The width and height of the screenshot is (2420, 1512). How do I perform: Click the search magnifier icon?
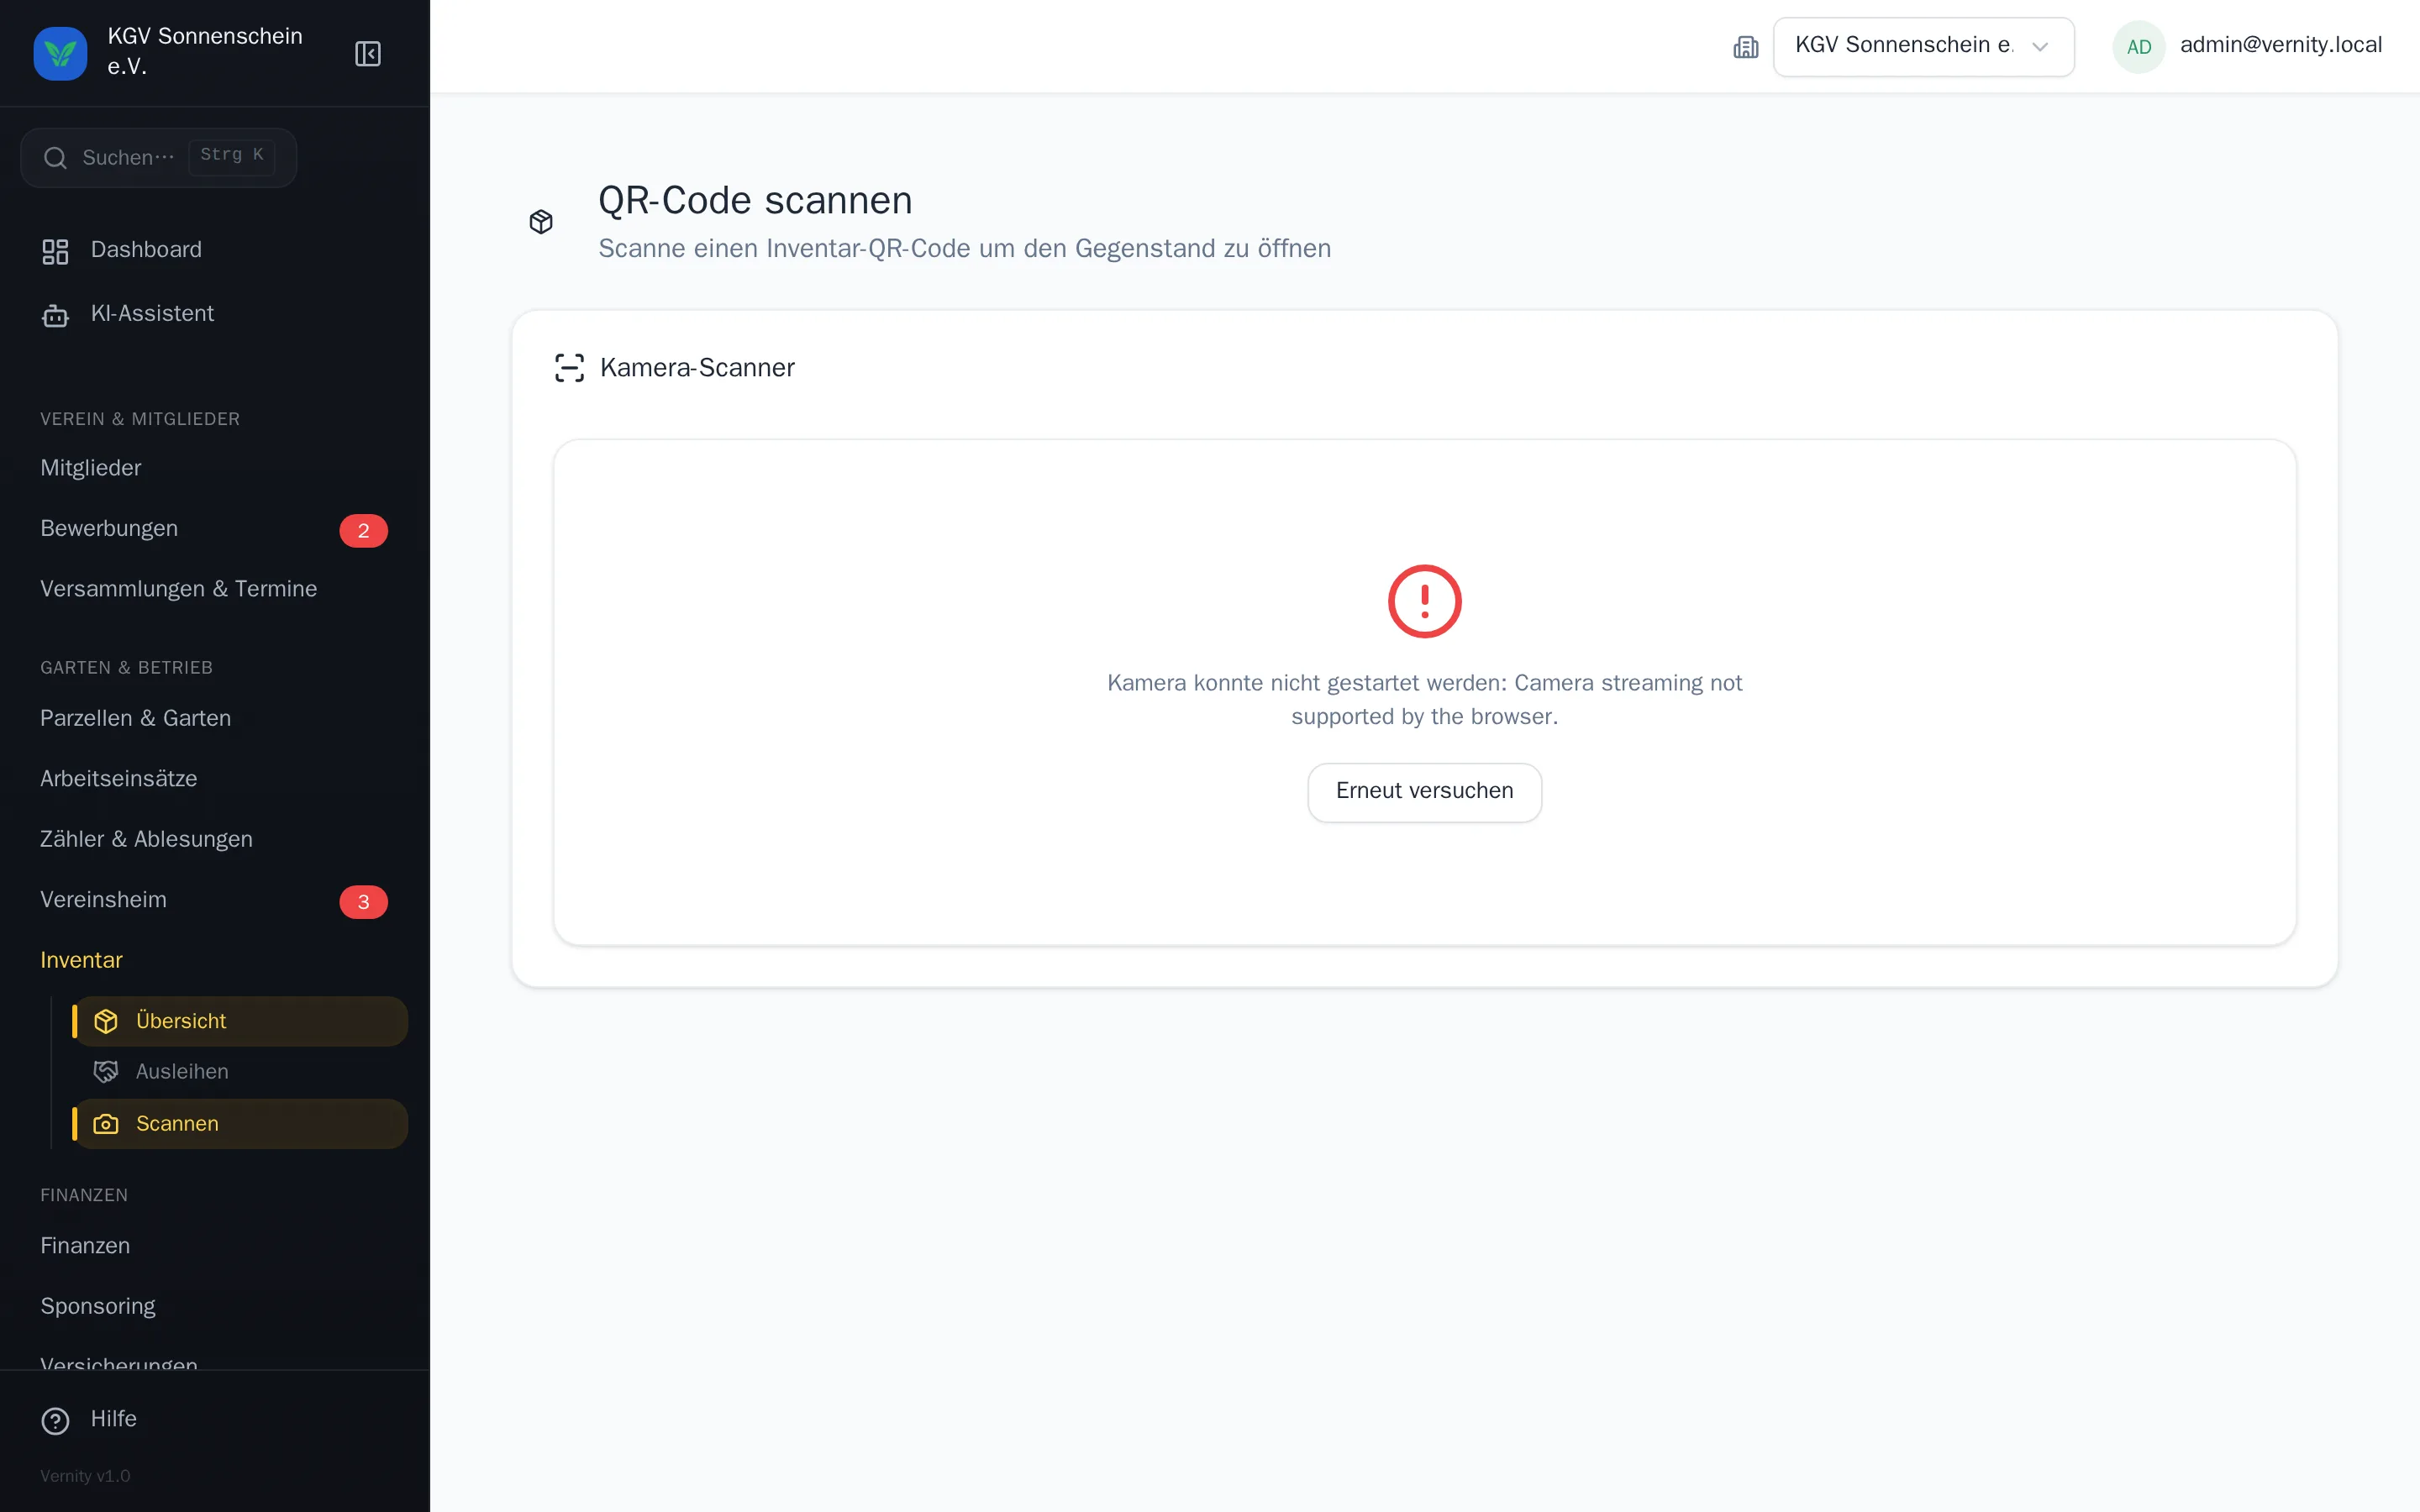click(56, 158)
